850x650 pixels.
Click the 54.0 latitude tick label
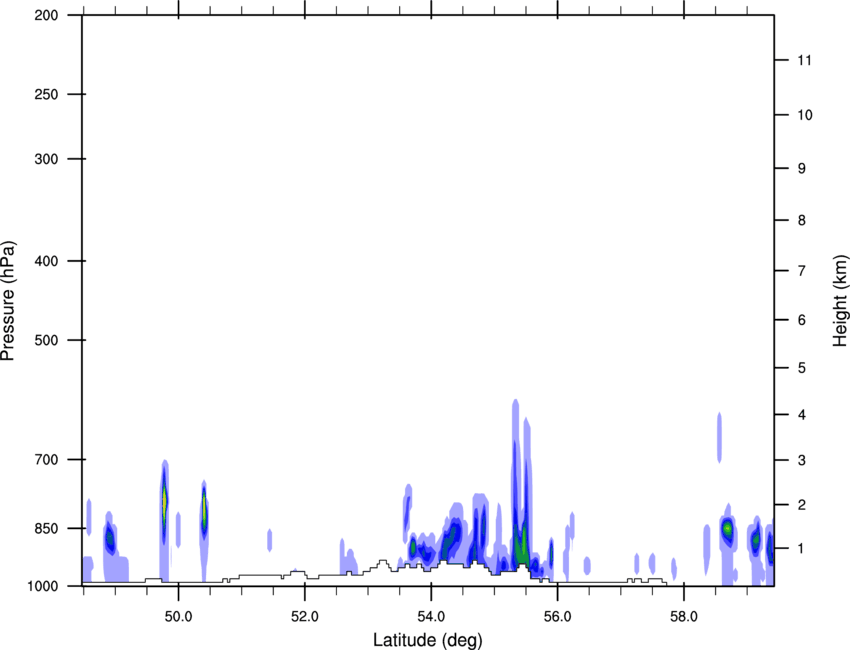coord(431,617)
